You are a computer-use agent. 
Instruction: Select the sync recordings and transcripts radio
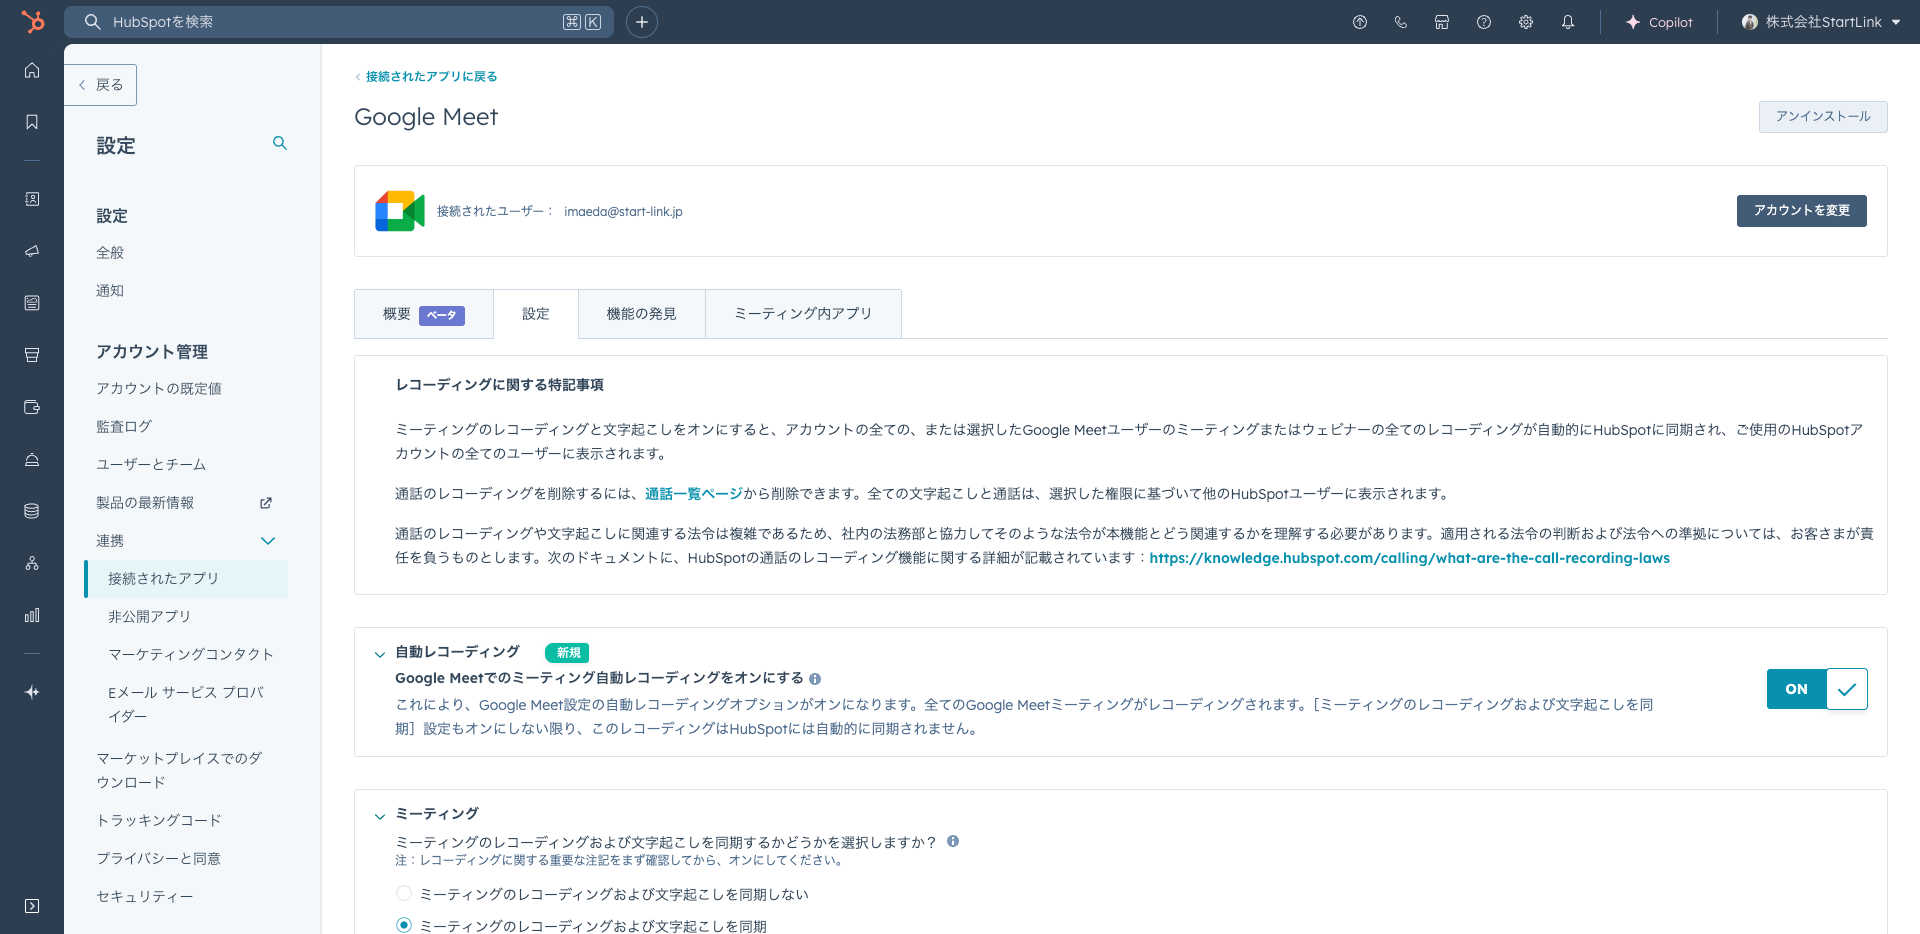(404, 925)
